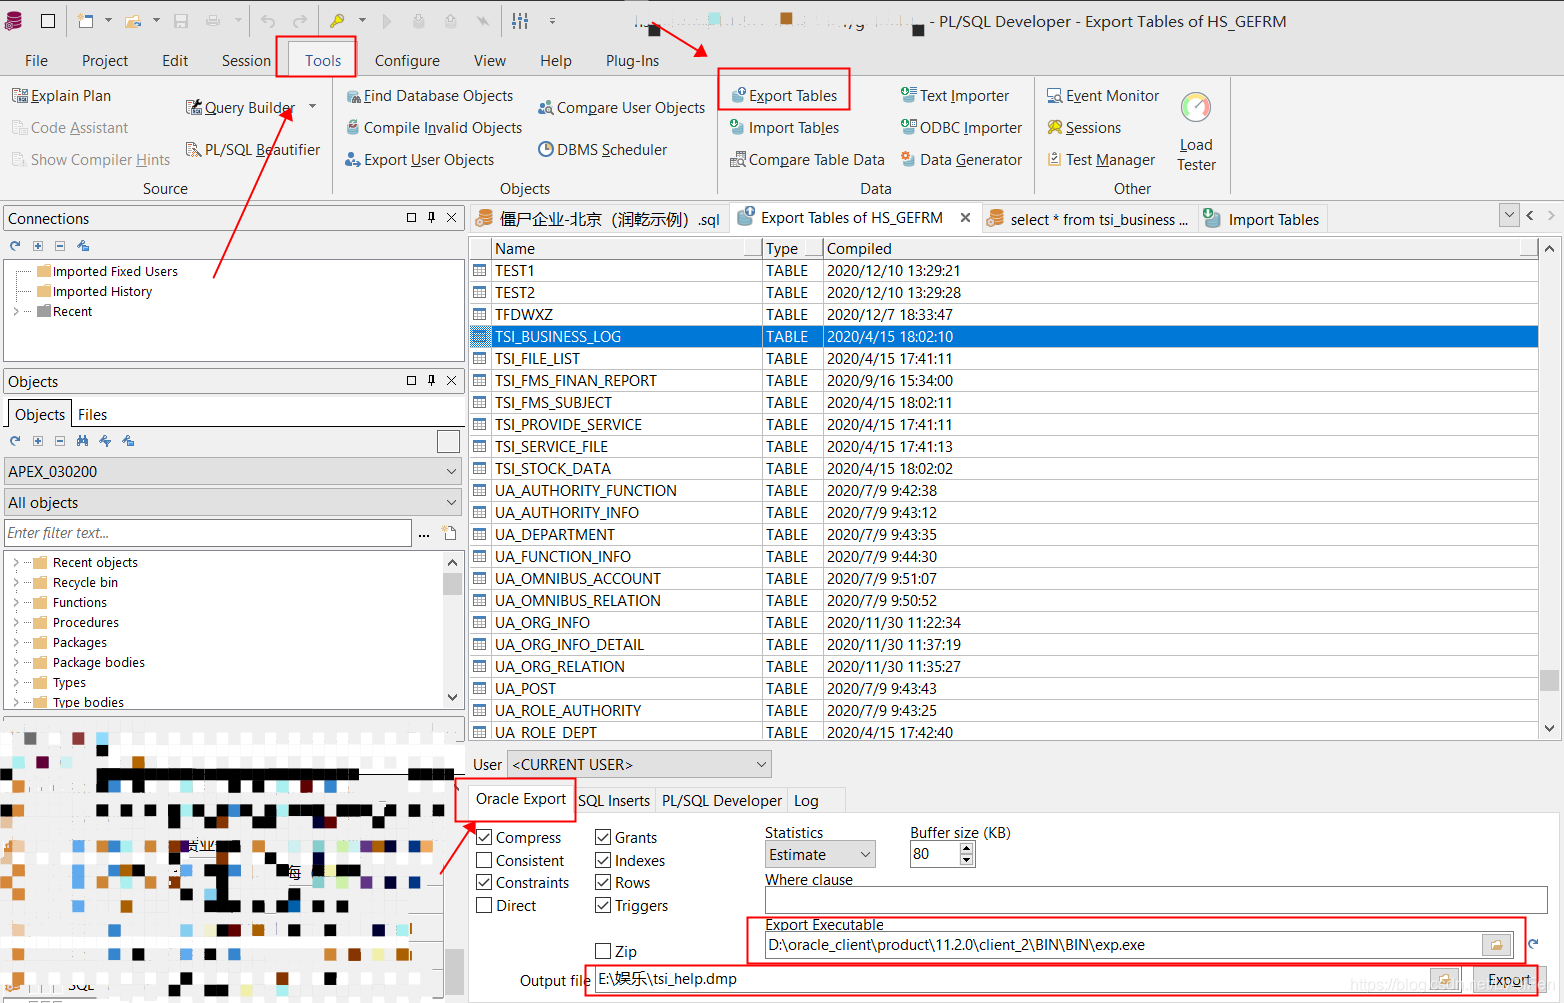
Task: Open Data Generator
Action: pyautogui.click(x=961, y=160)
